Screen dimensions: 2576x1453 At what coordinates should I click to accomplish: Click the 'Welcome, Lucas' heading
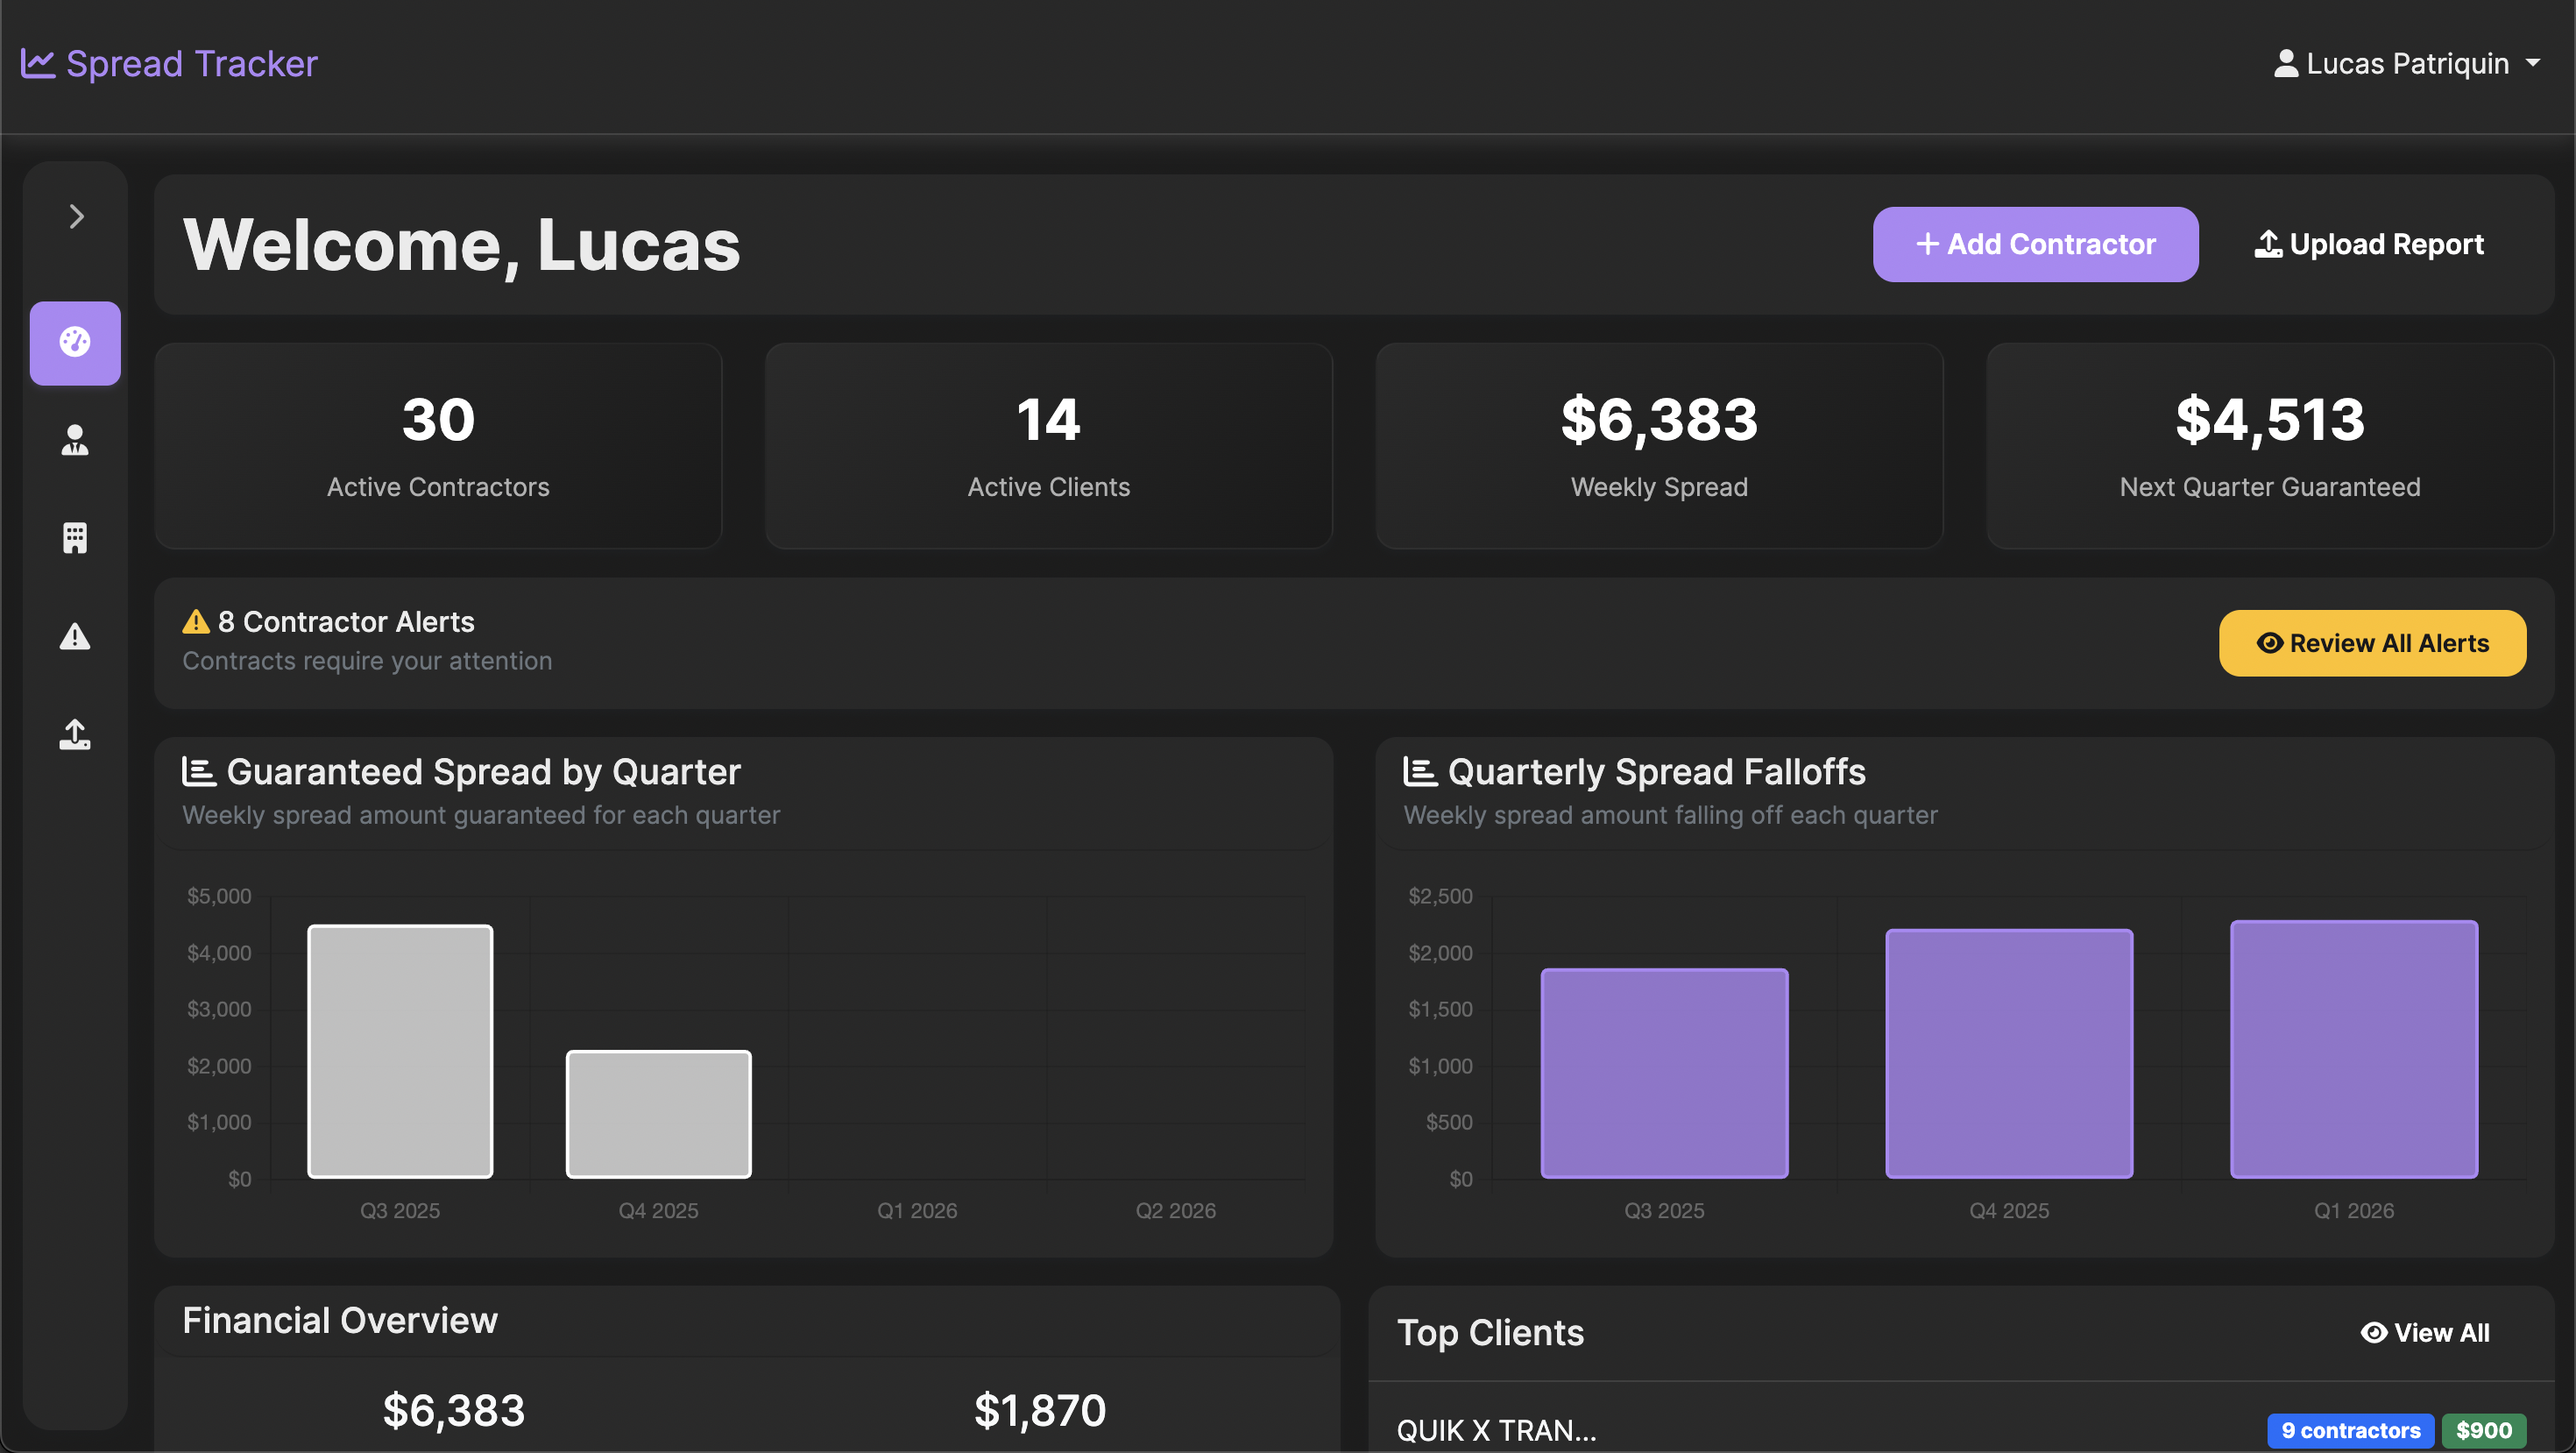coord(461,245)
